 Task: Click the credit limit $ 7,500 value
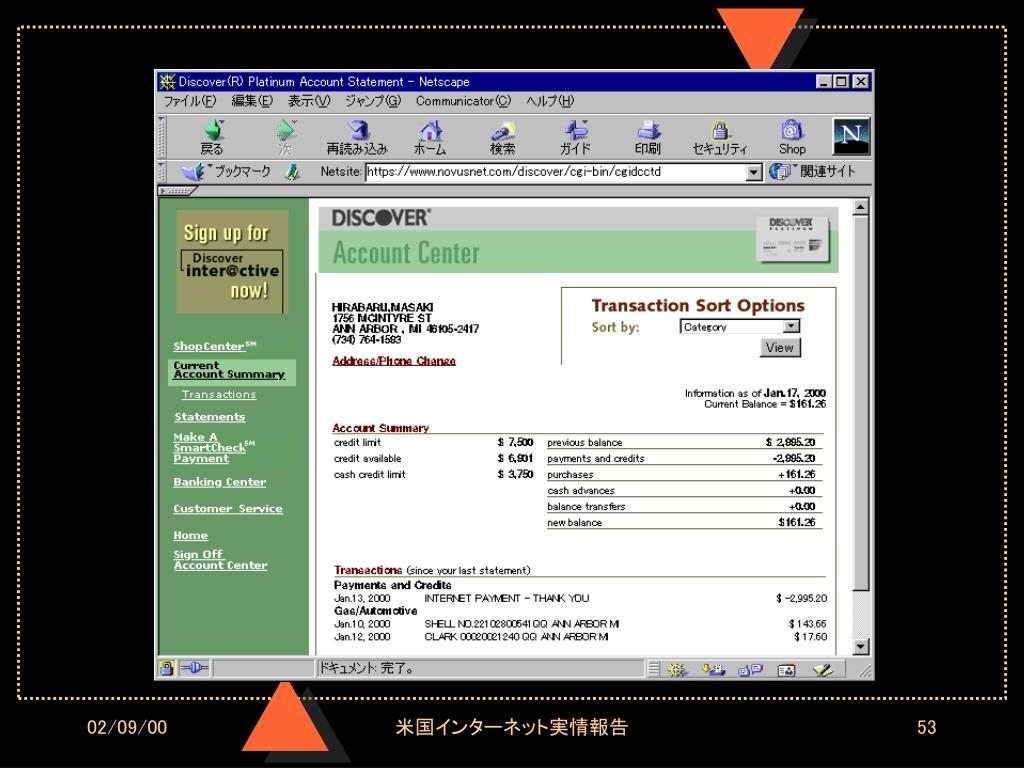515,442
